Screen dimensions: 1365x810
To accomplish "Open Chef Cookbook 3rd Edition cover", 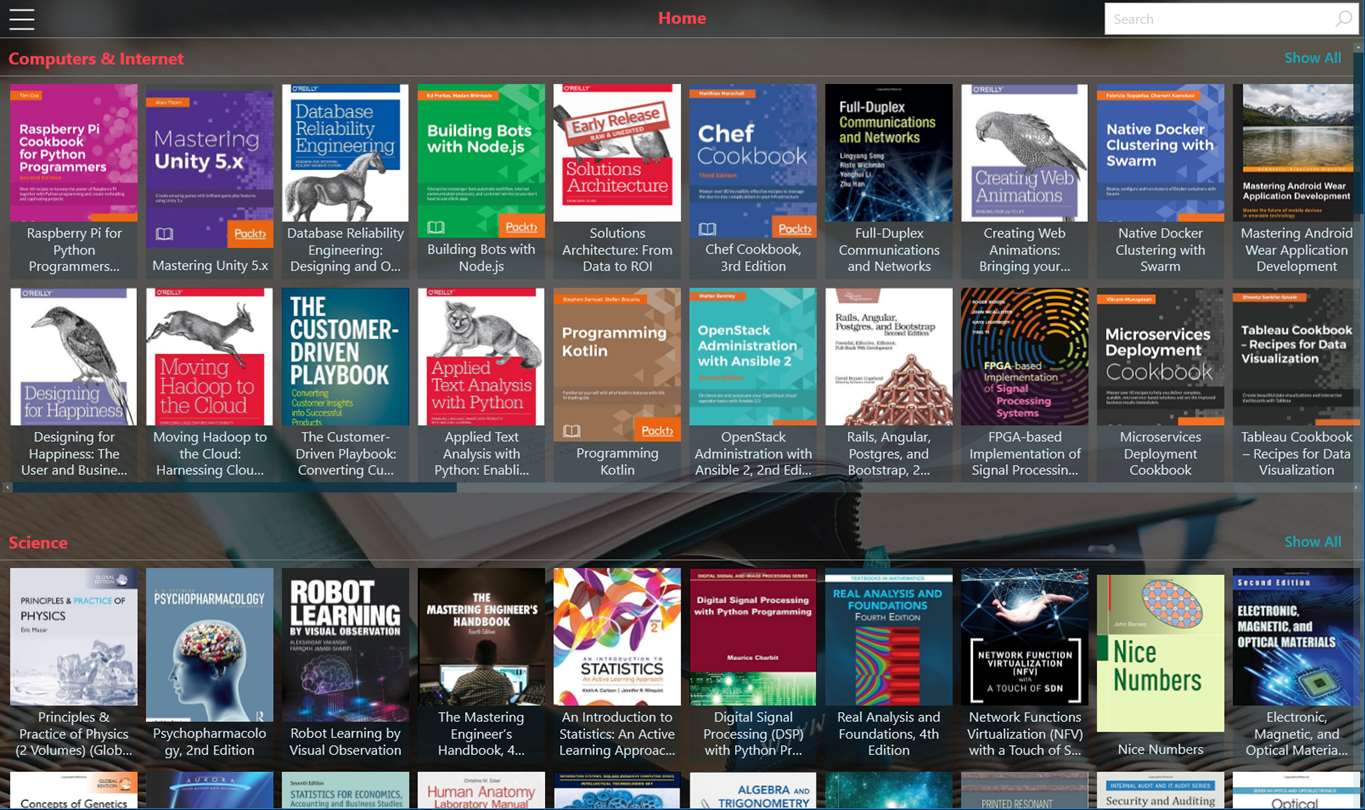I will [x=754, y=161].
